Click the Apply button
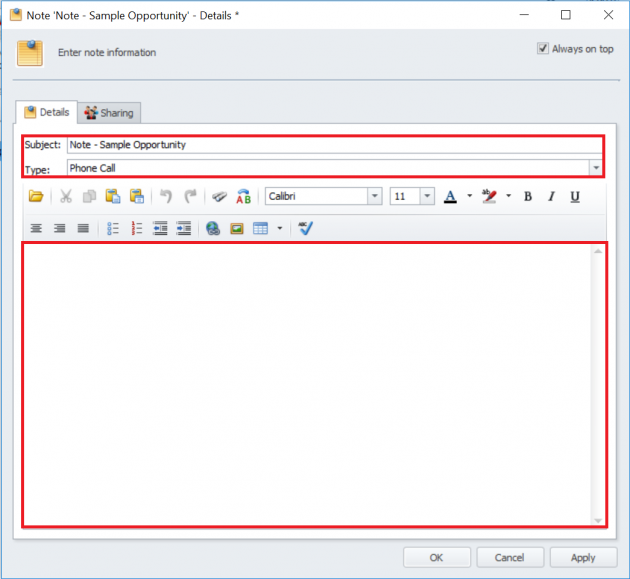The width and height of the screenshot is (630, 579). (583, 558)
